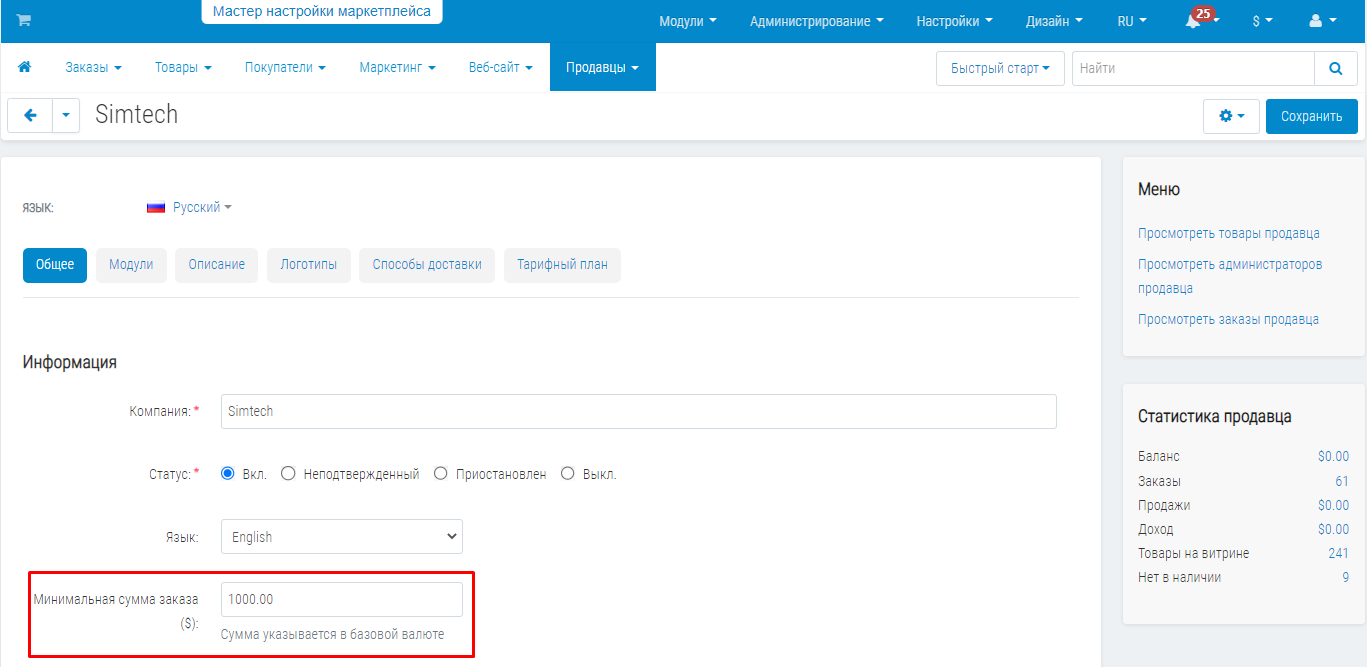This screenshot has height=667, width=1367.
Task: Click the 'Найти' search field
Action: click(1193, 69)
